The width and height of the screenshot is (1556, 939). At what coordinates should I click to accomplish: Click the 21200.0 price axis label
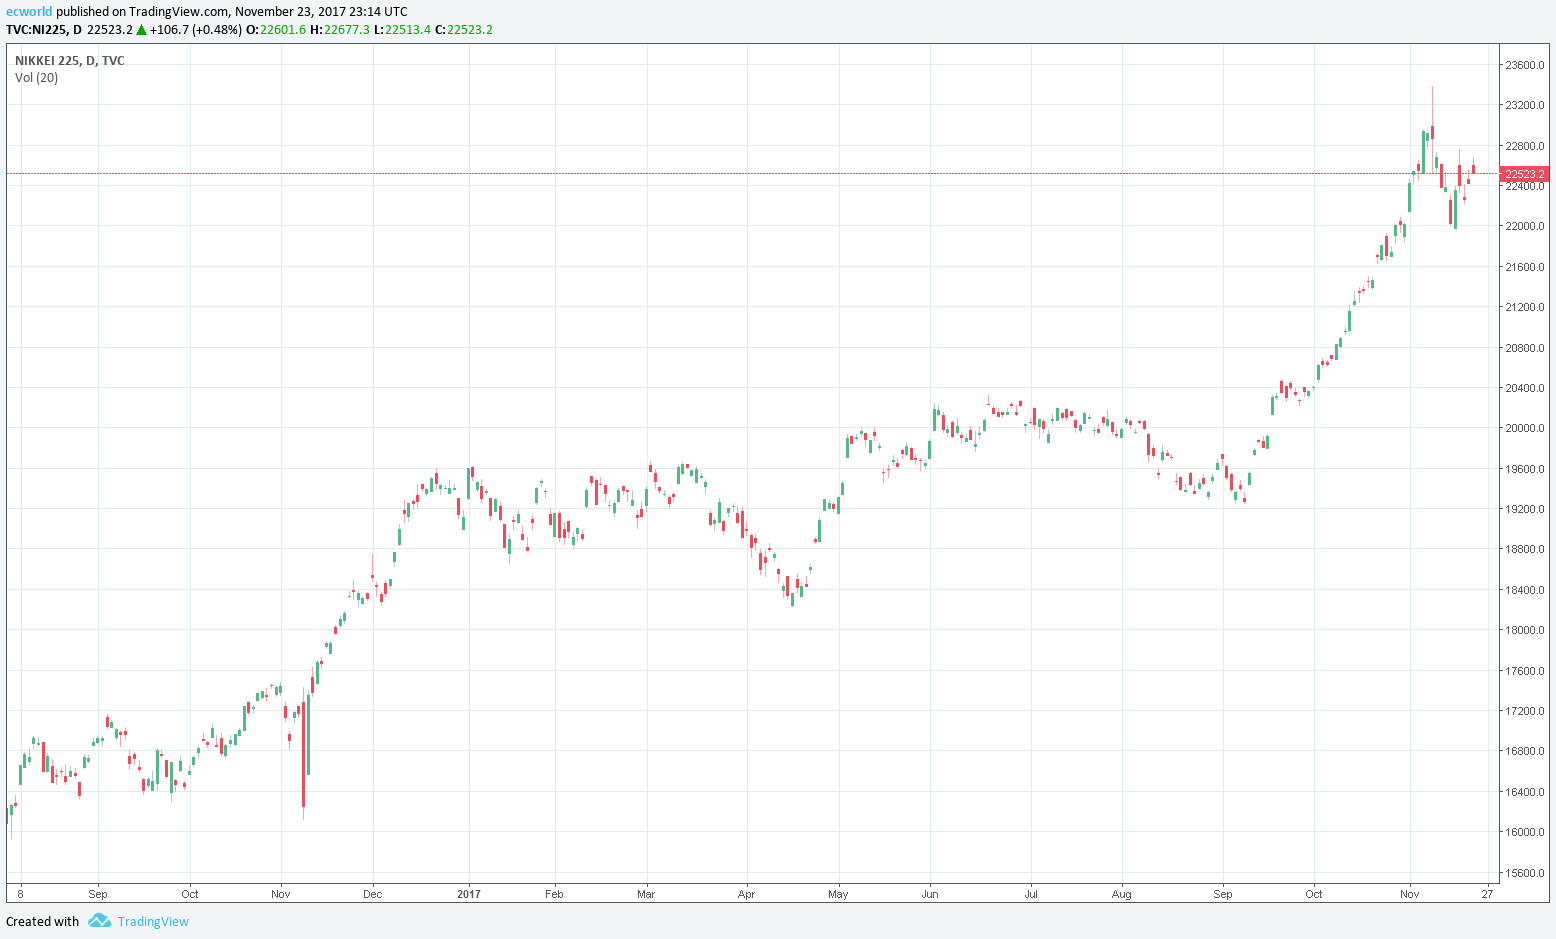(1525, 307)
